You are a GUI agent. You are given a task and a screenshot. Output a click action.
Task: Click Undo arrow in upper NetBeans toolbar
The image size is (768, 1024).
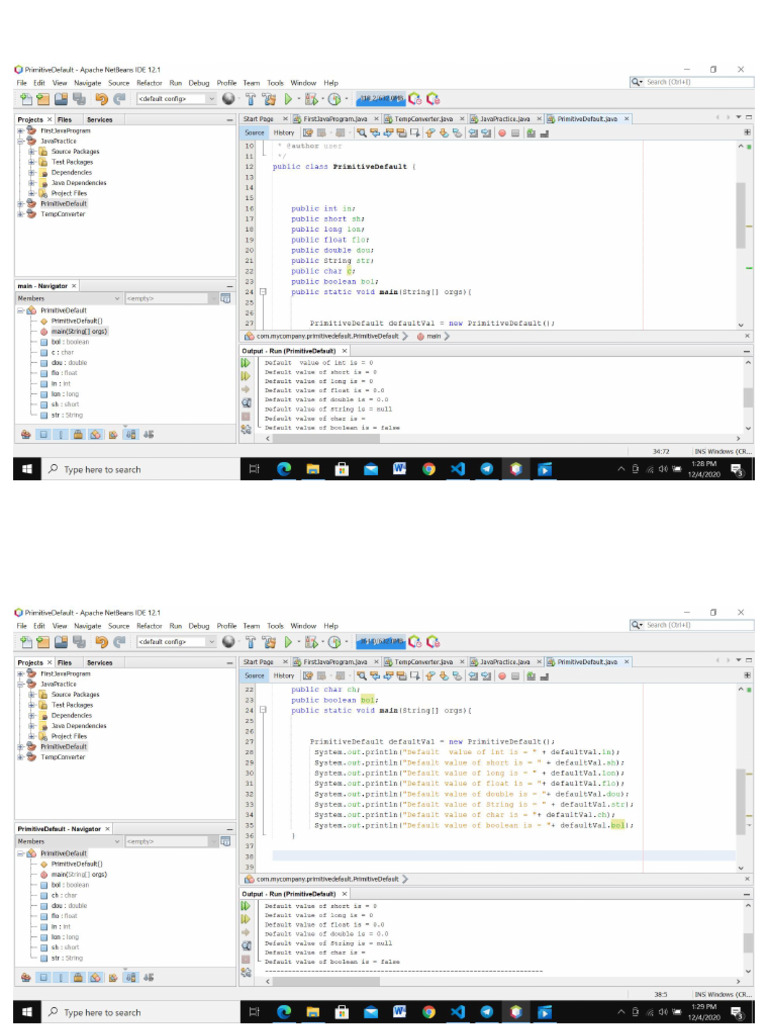(101, 99)
